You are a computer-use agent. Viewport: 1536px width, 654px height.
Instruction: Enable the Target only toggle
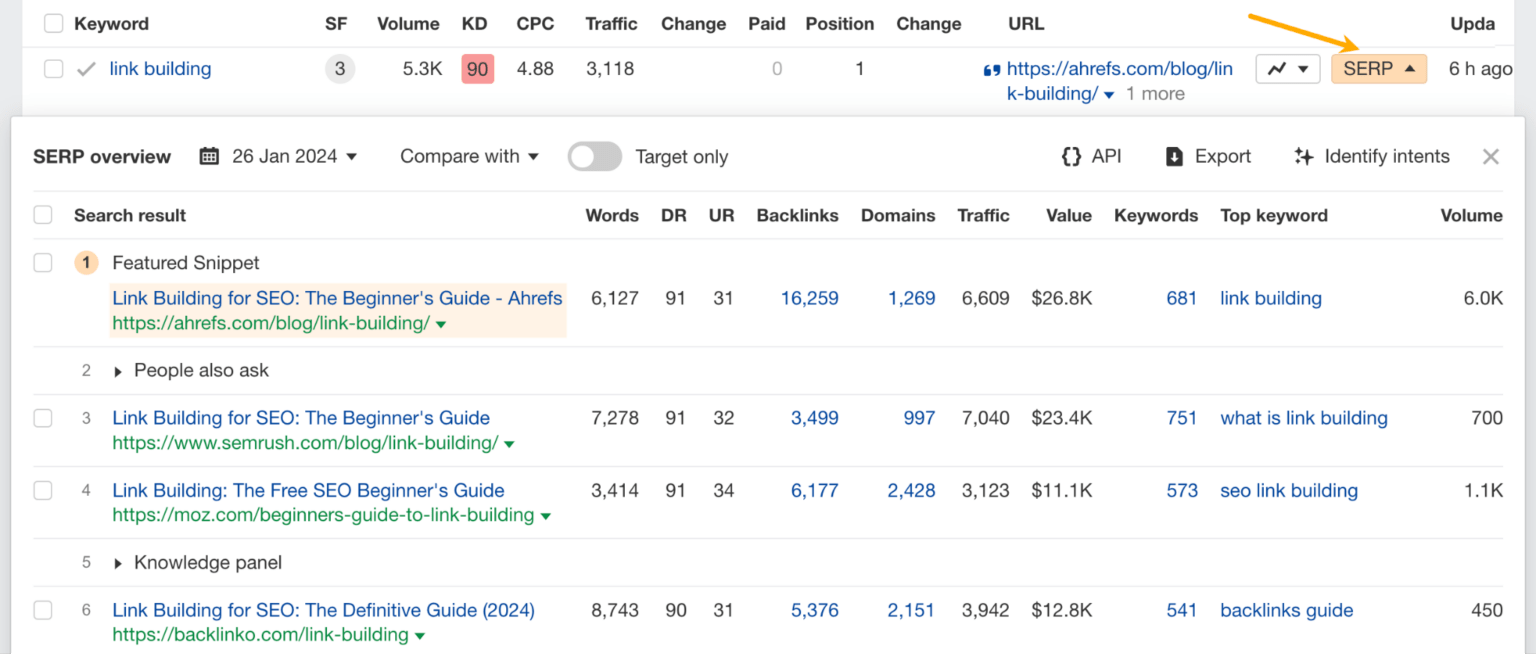point(595,156)
